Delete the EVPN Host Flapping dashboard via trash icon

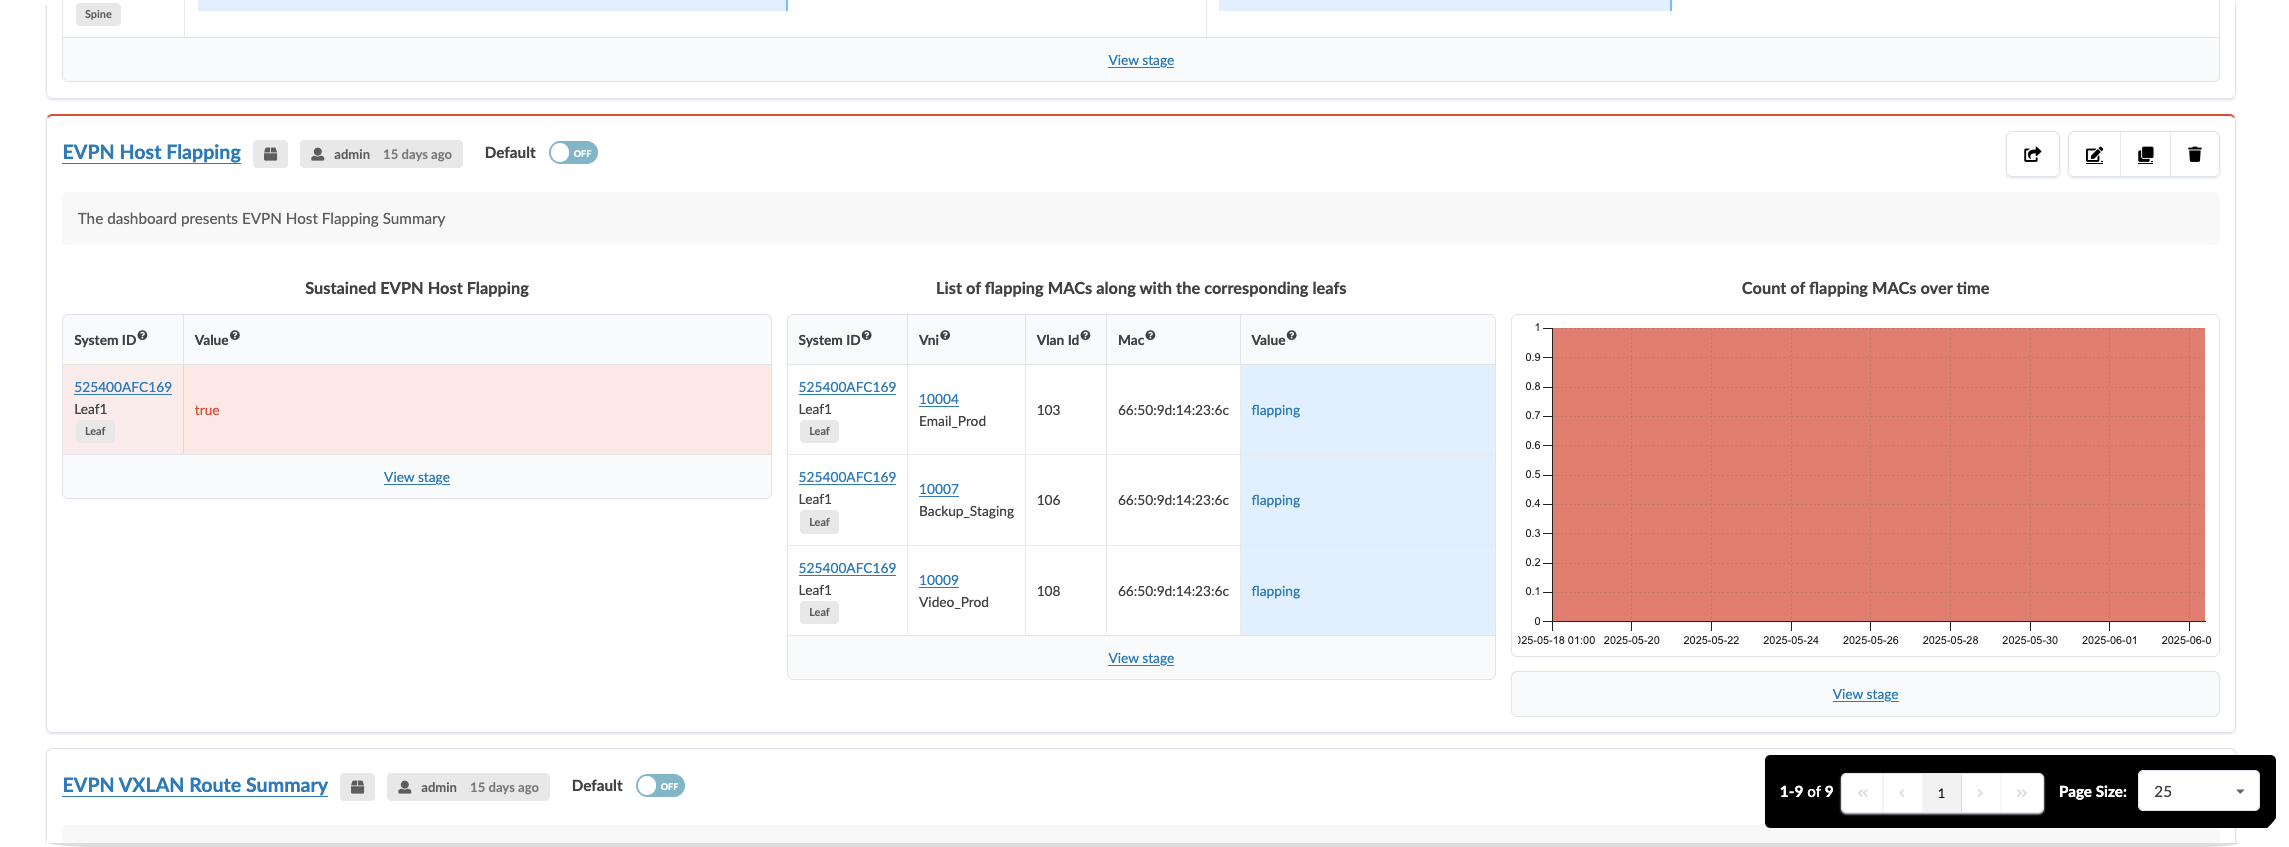click(x=2195, y=154)
